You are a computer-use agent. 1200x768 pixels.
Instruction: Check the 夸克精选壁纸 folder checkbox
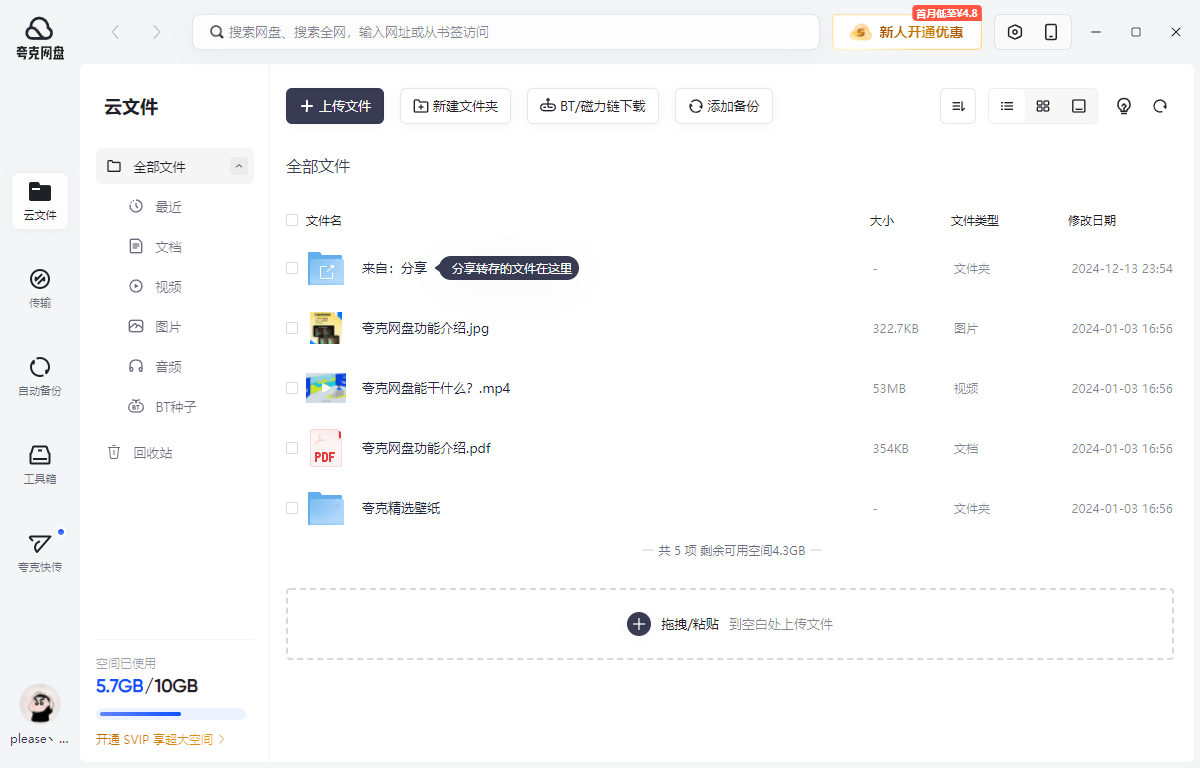[292, 508]
